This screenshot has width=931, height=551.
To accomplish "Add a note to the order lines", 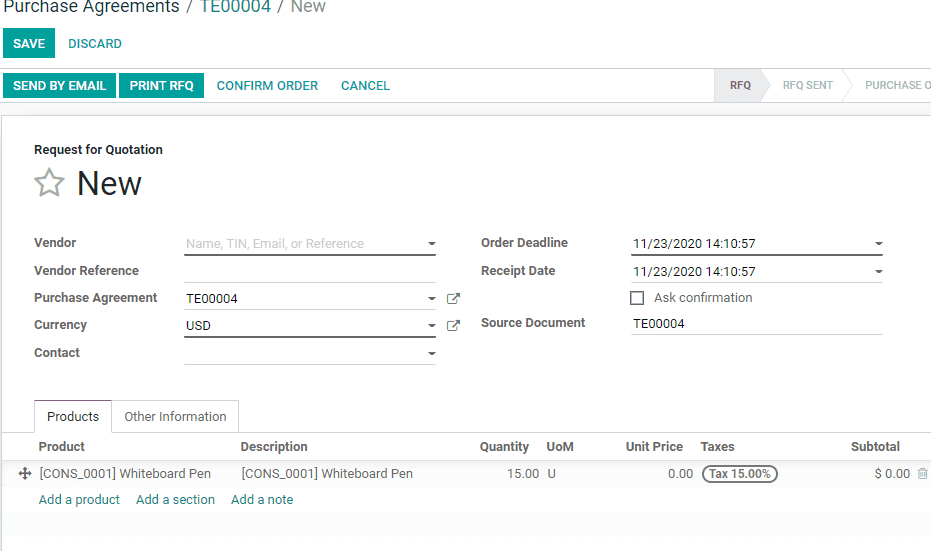I will pos(262,499).
